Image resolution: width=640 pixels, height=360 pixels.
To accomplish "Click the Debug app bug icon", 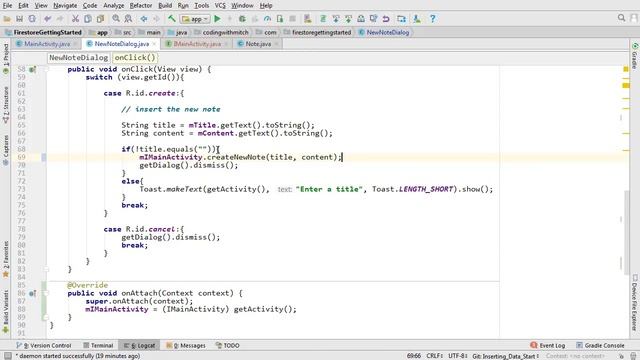I will click(242, 19).
